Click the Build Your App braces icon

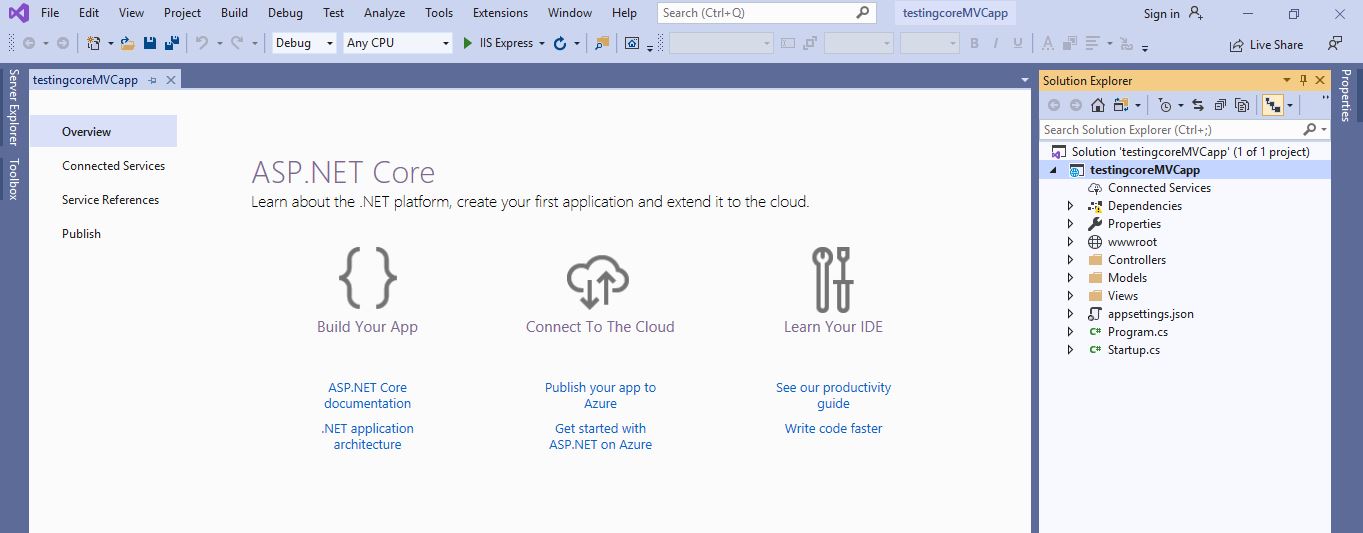[x=367, y=277]
